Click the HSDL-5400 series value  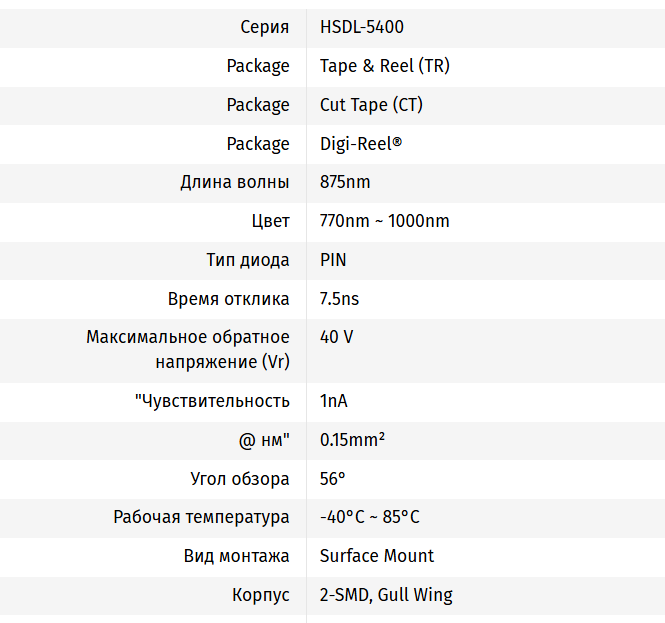(361, 27)
